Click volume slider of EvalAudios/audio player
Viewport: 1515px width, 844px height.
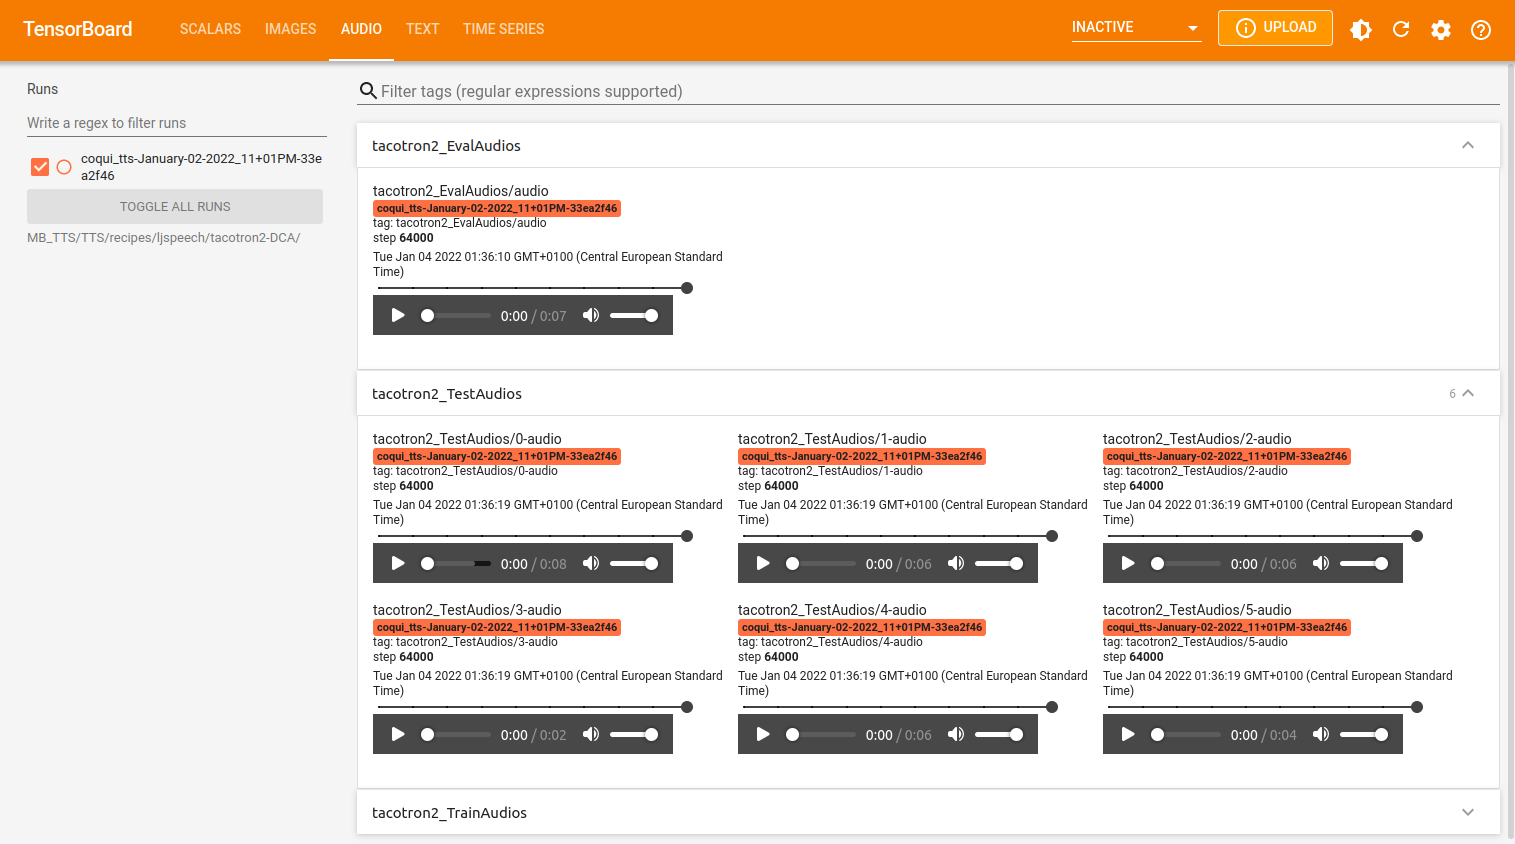coord(634,315)
